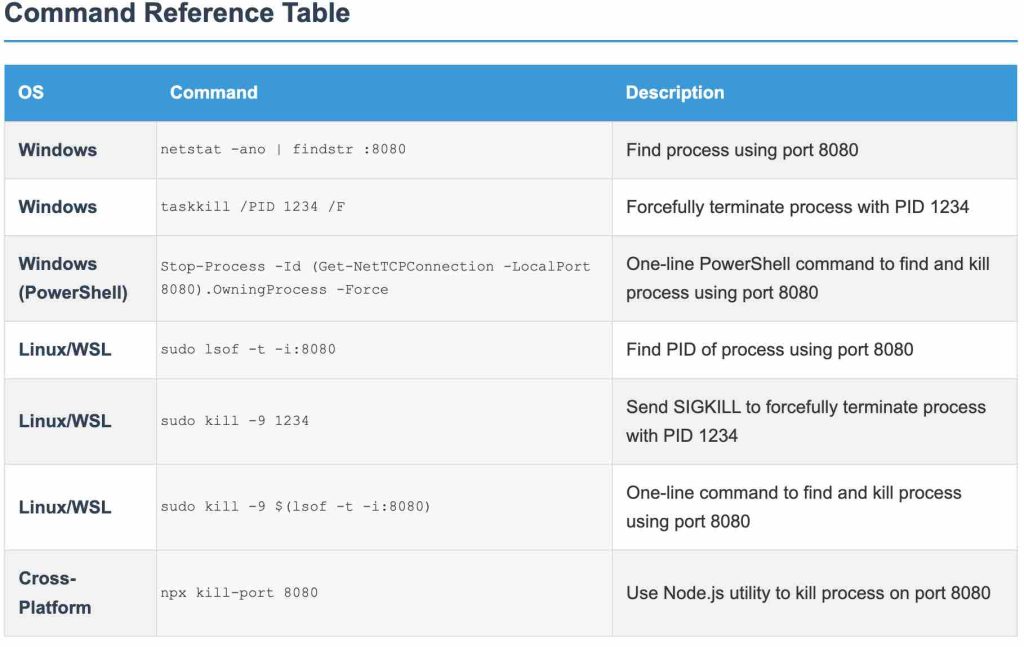Click the Windows cell beside the netstat command
This screenshot has width=1024, height=647.
point(58,150)
